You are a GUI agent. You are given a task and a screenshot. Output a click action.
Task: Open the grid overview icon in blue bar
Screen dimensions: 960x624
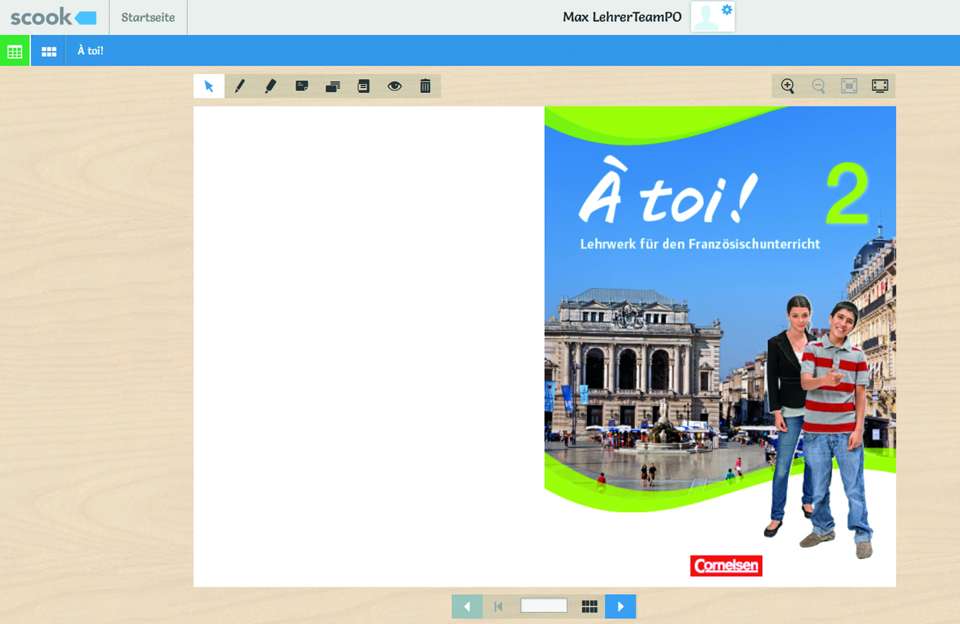coord(49,51)
